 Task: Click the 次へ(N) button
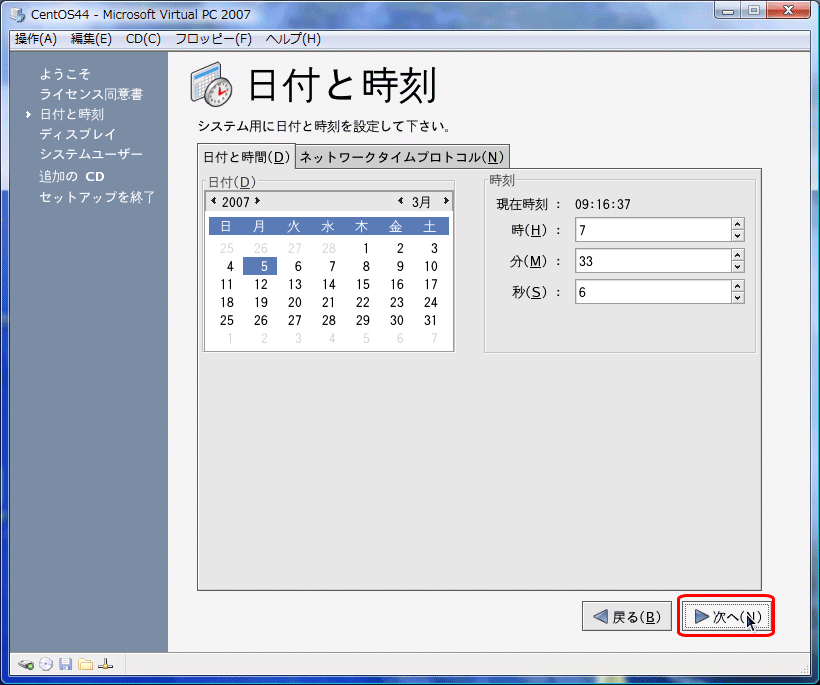click(x=726, y=616)
